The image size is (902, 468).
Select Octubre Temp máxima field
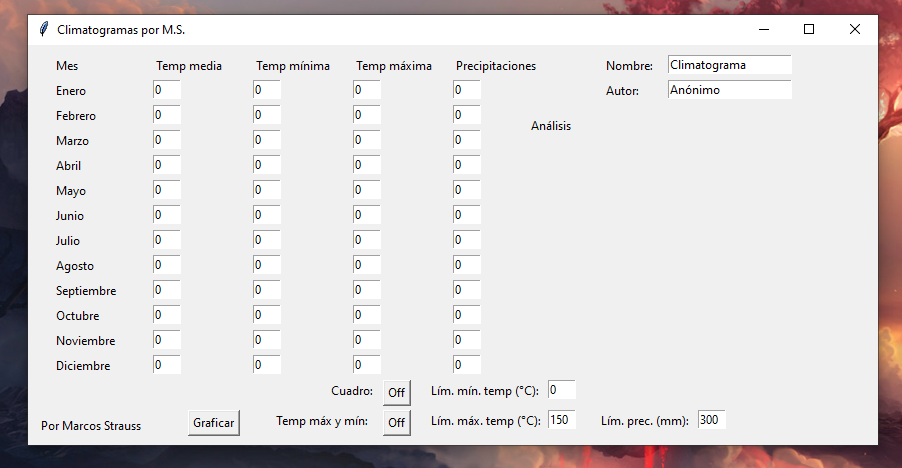click(367, 314)
